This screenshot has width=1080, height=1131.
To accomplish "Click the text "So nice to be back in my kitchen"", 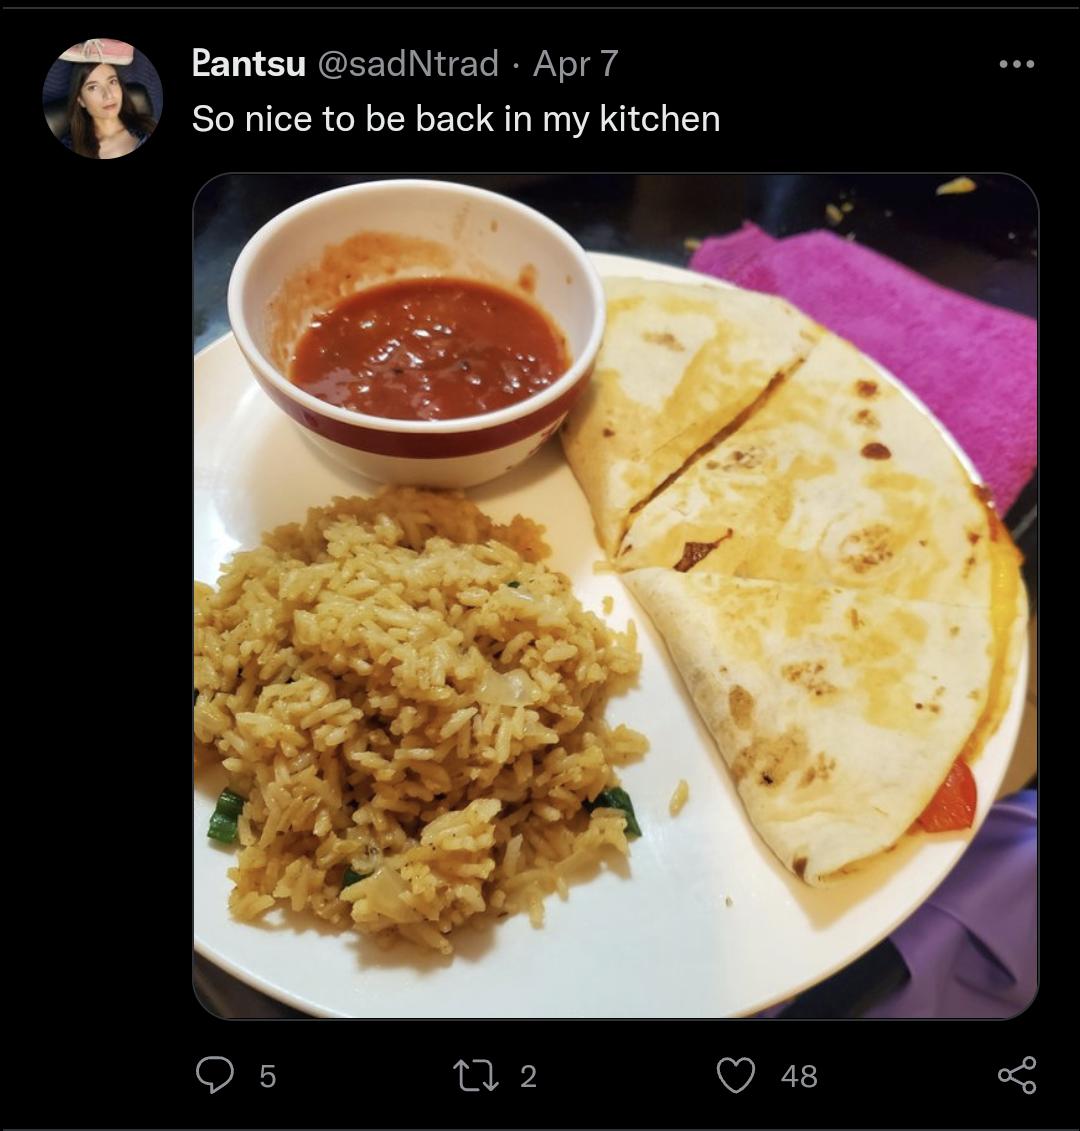I will [x=456, y=119].
